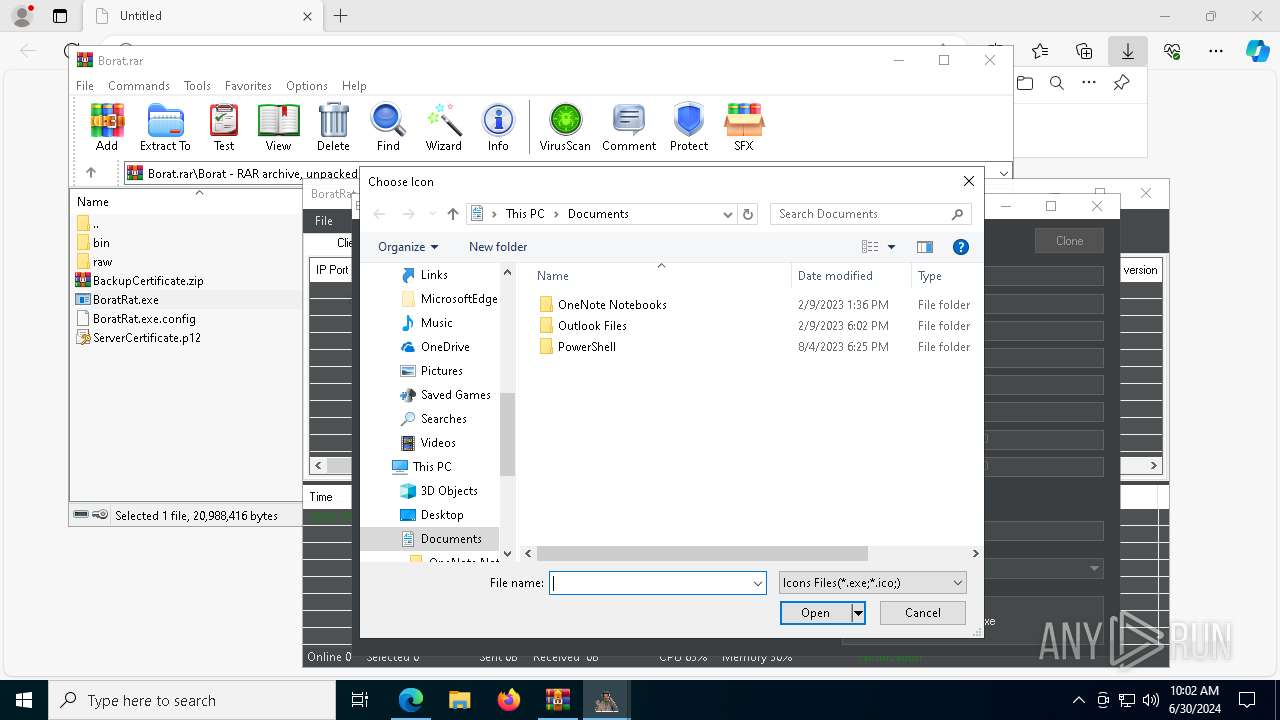Open Firefox from the taskbar

[509, 700]
